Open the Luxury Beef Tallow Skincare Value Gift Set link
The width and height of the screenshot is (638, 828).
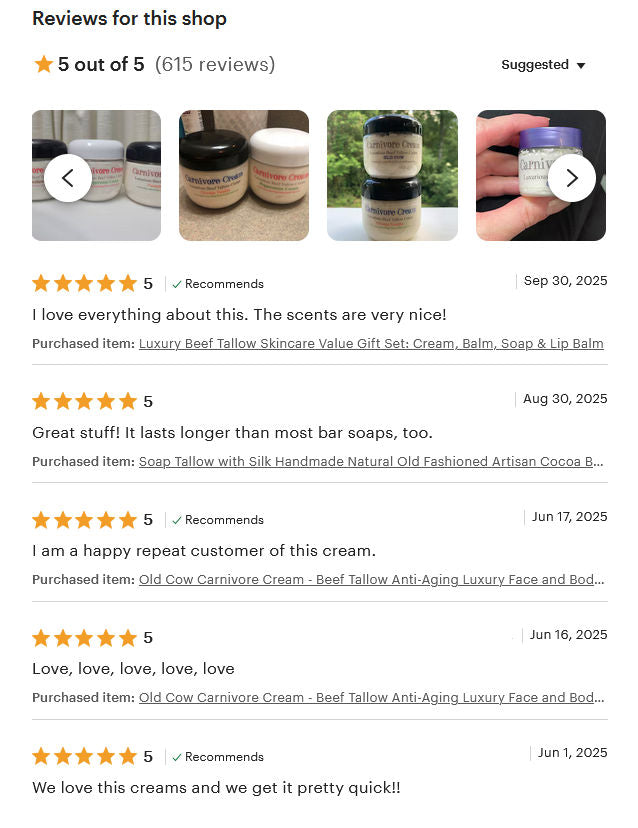pyautogui.click(x=371, y=343)
